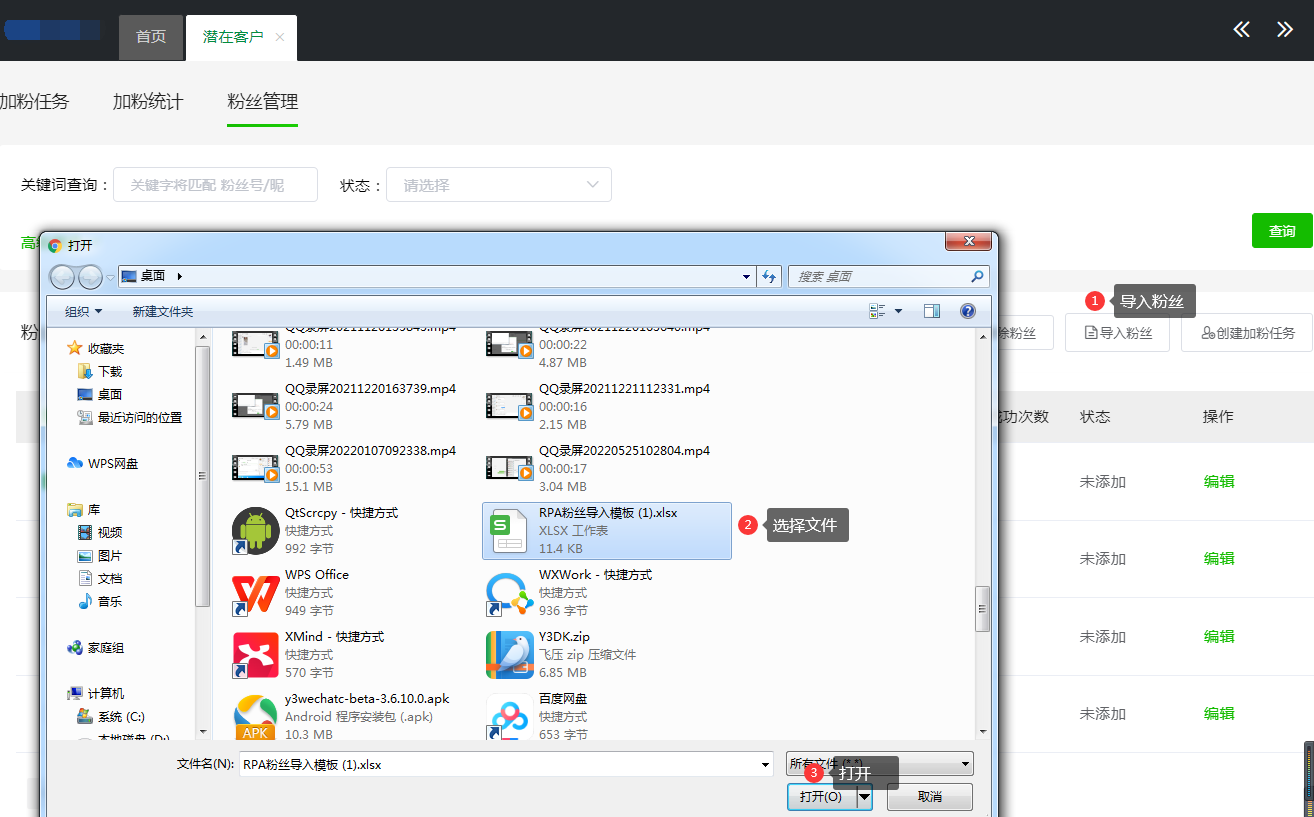Select the WPS Office shortcut icon
Image resolution: width=1314 pixels, height=817 pixels.
(256, 593)
